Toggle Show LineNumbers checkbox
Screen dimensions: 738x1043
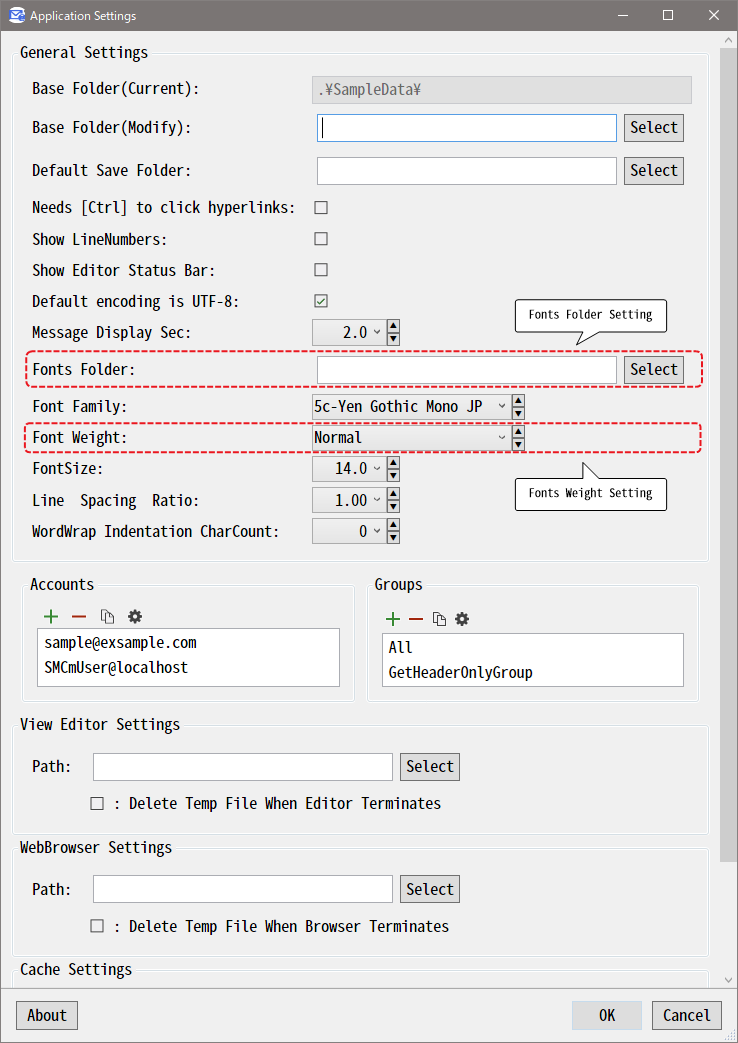click(x=321, y=239)
